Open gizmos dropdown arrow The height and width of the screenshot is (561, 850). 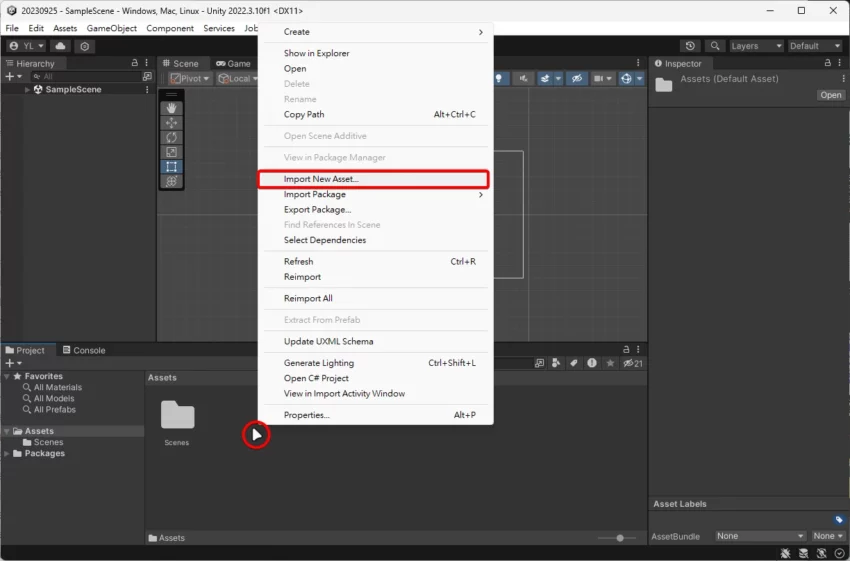[x=640, y=79]
